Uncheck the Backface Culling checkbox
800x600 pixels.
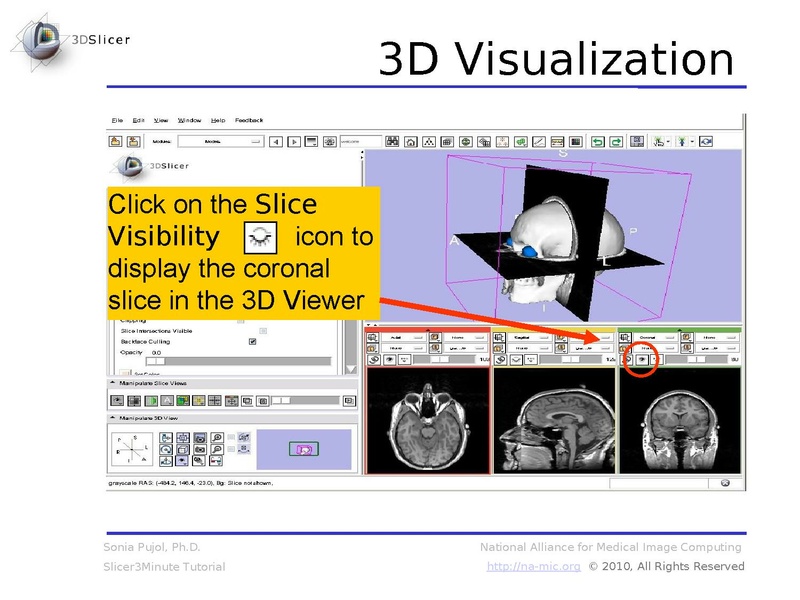(x=251, y=342)
